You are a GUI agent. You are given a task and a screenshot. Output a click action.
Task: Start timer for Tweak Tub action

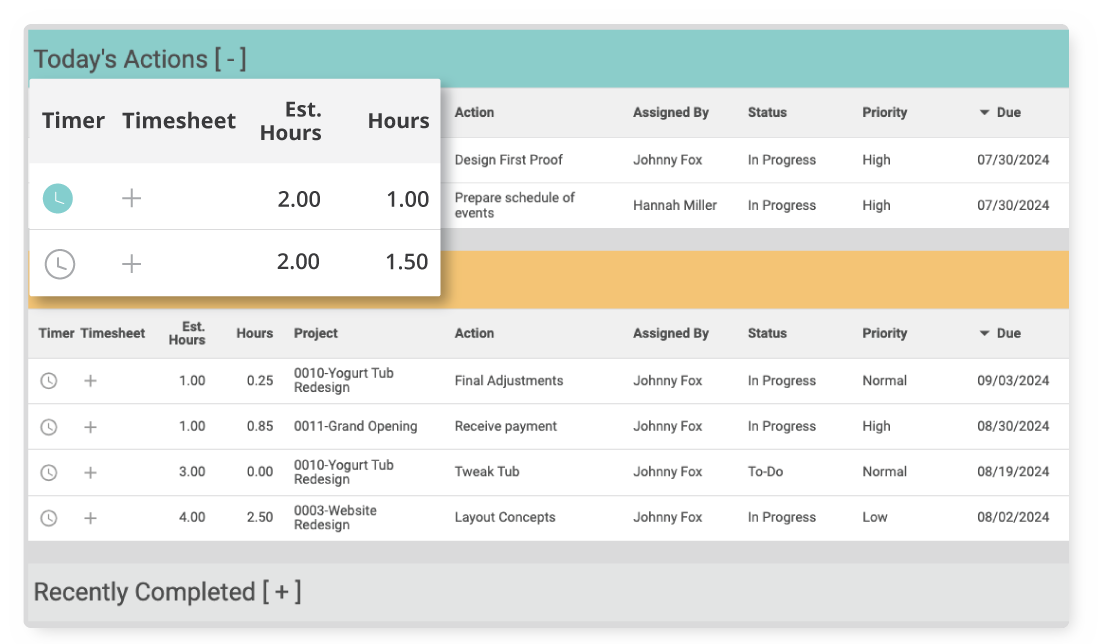(x=48, y=472)
